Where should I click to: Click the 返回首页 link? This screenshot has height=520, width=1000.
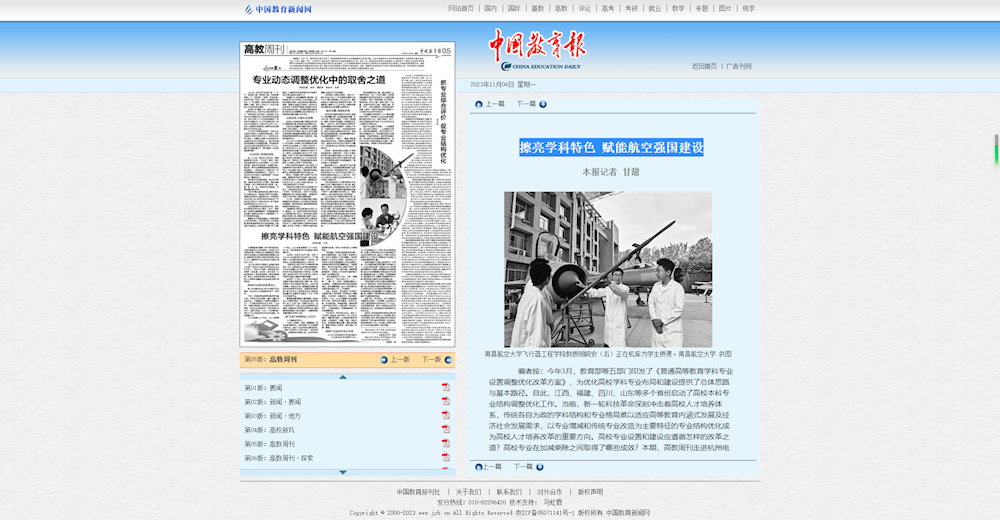pyautogui.click(x=704, y=67)
